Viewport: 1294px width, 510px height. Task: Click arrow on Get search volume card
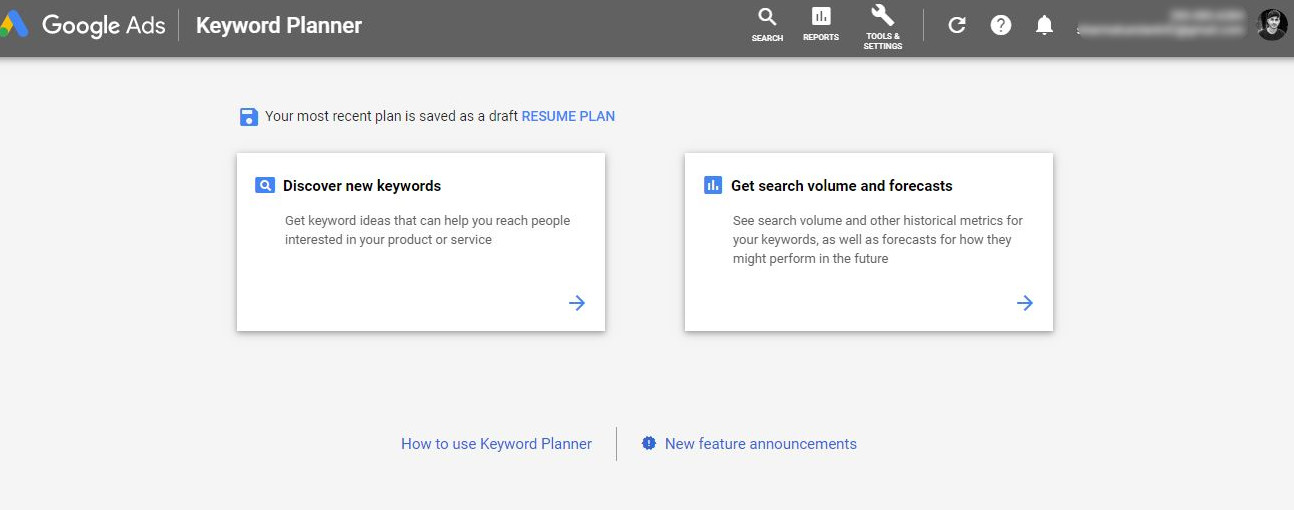(1025, 303)
